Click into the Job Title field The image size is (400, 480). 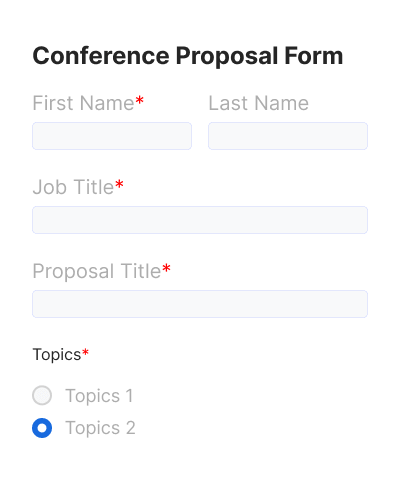(x=200, y=220)
